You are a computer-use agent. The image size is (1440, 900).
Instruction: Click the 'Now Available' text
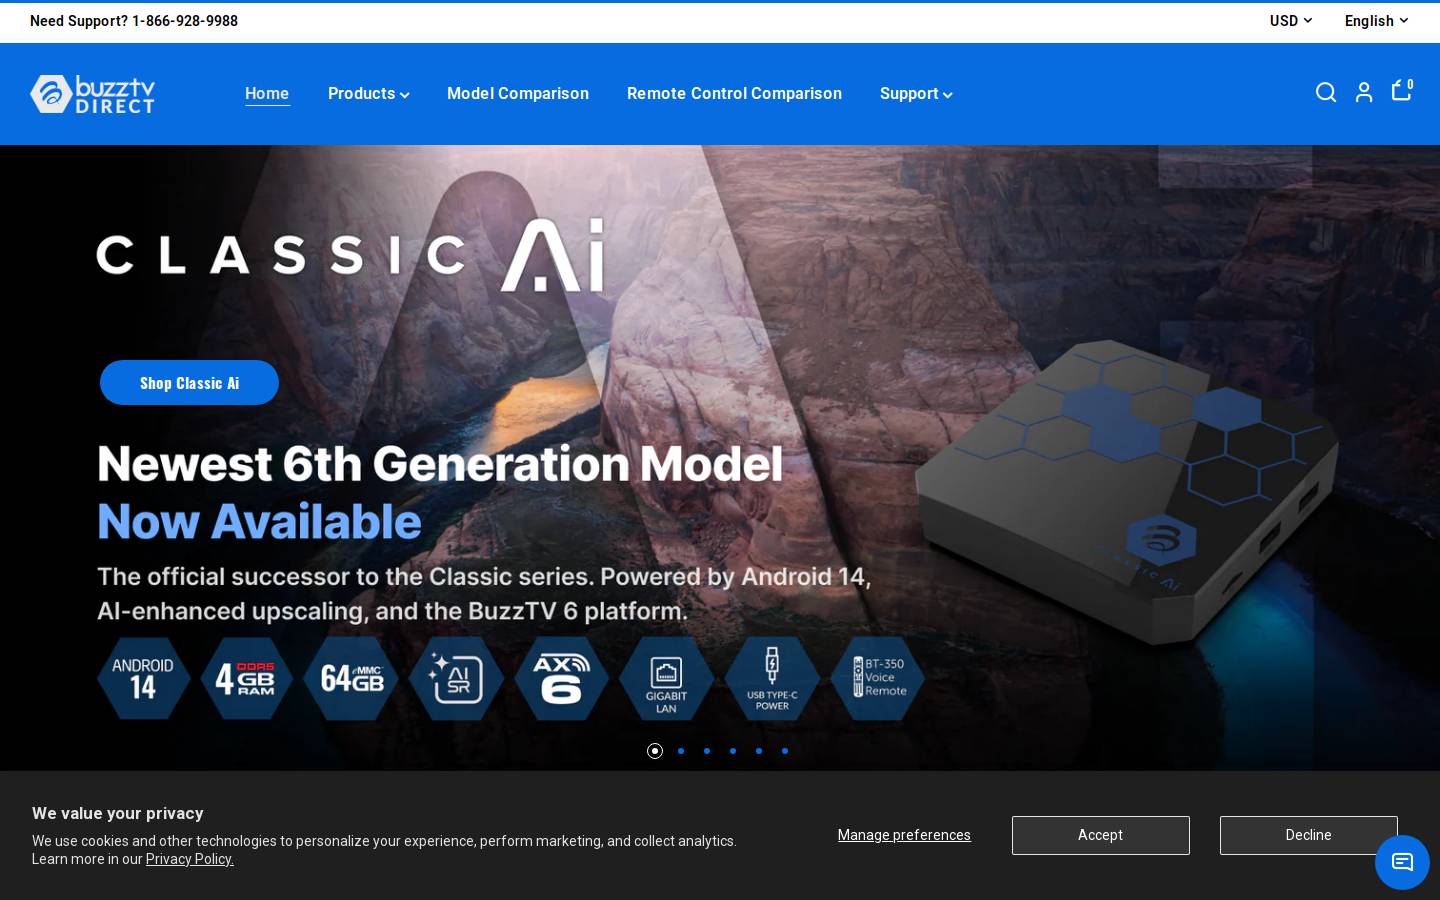(x=259, y=522)
